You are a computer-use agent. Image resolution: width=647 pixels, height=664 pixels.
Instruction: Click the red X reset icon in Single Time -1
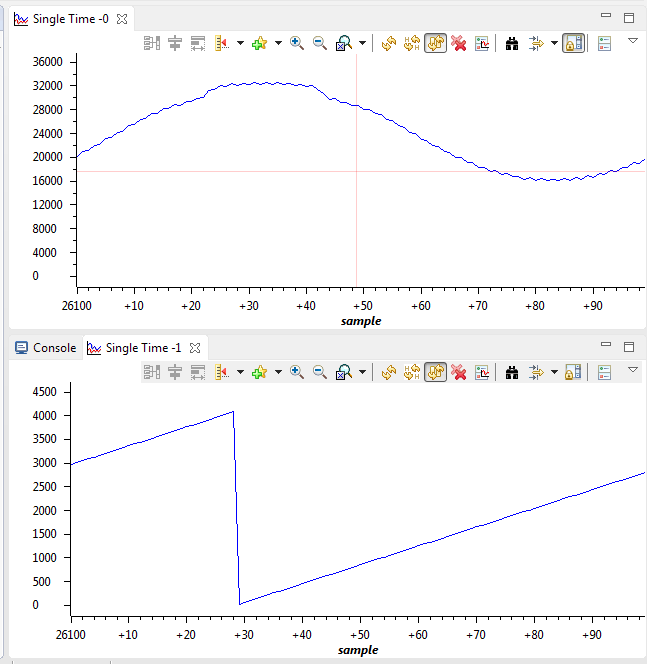click(459, 372)
